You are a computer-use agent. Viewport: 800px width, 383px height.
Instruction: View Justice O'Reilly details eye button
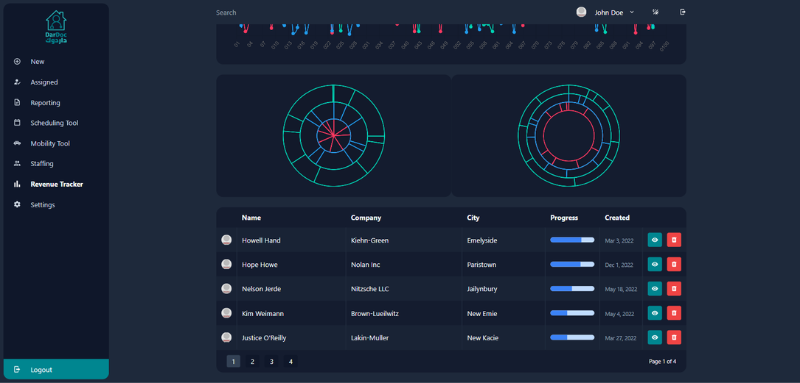[x=655, y=338]
